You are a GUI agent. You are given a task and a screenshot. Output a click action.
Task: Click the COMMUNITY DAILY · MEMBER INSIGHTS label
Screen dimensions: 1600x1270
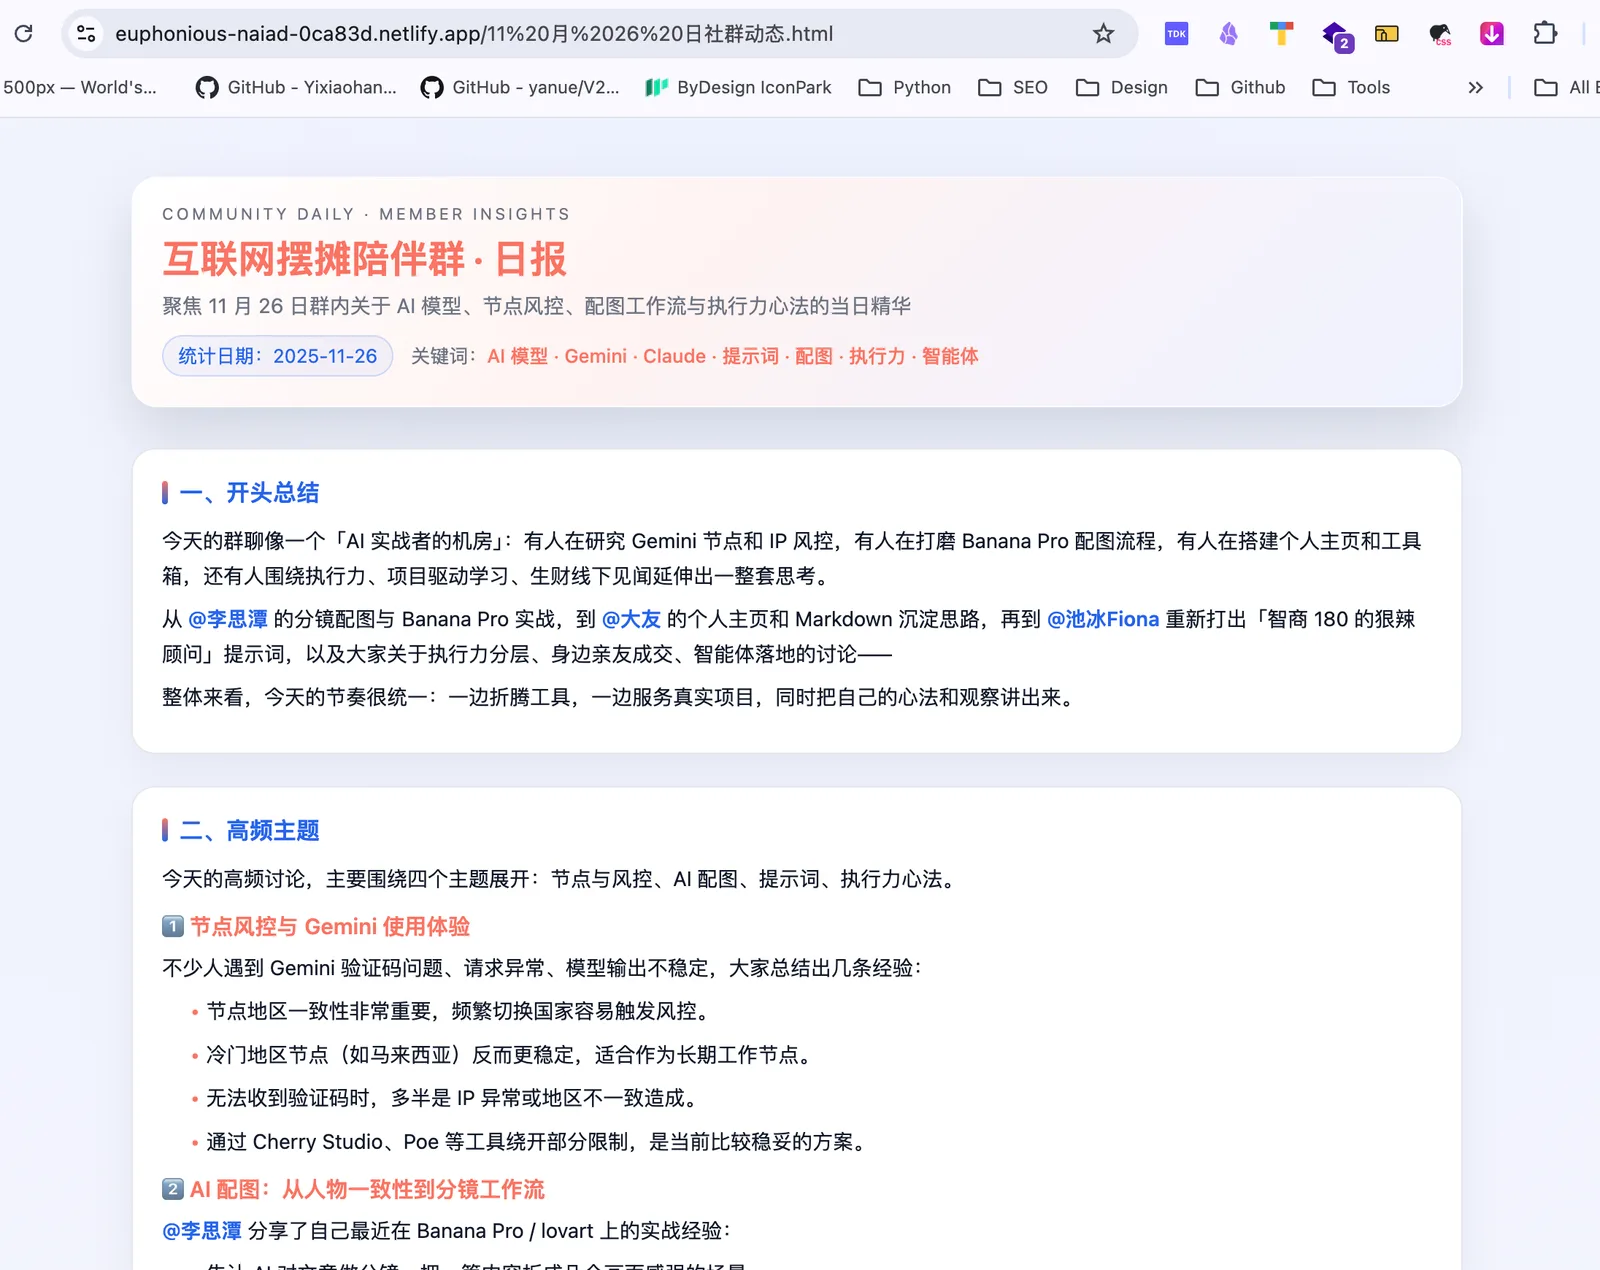coord(366,214)
